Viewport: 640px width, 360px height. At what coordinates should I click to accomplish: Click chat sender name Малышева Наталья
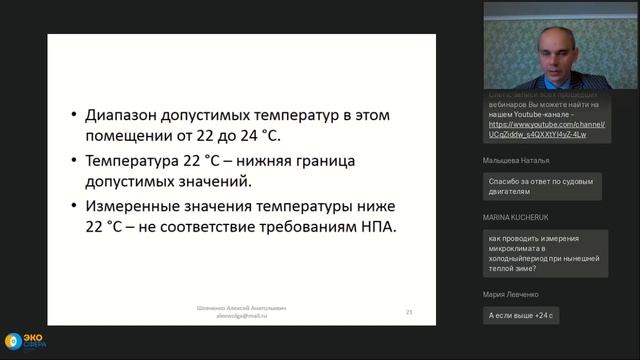(x=516, y=160)
